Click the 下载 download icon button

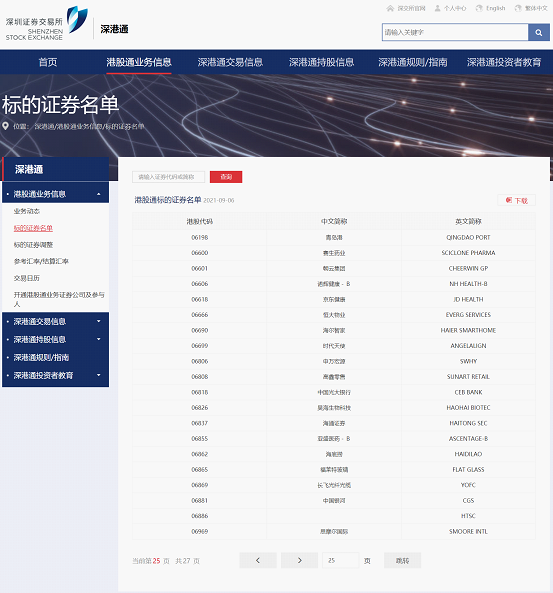(516, 200)
